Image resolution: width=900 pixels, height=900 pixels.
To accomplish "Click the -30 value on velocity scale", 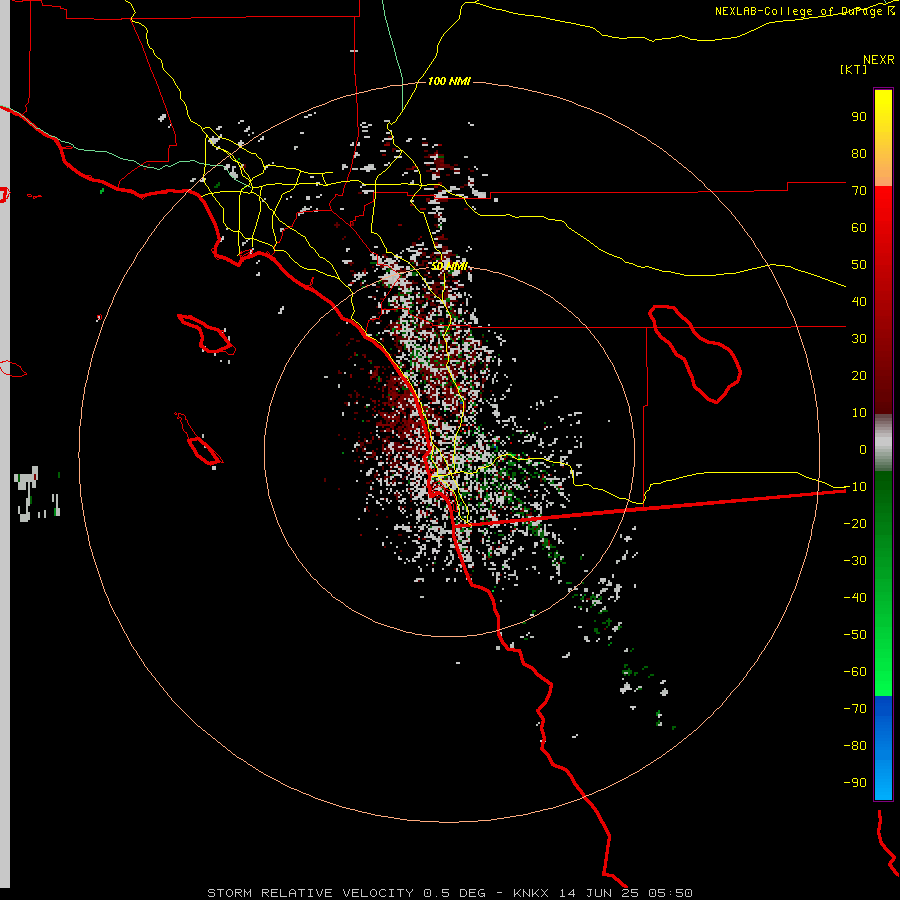I will [855, 561].
